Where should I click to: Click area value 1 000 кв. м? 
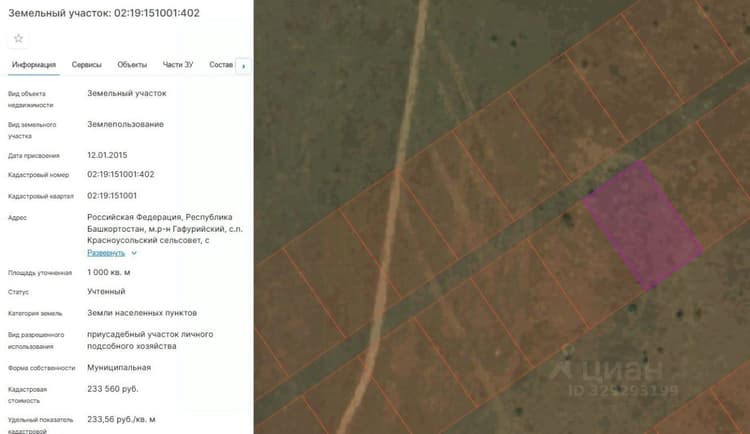[x=109, y=272]
